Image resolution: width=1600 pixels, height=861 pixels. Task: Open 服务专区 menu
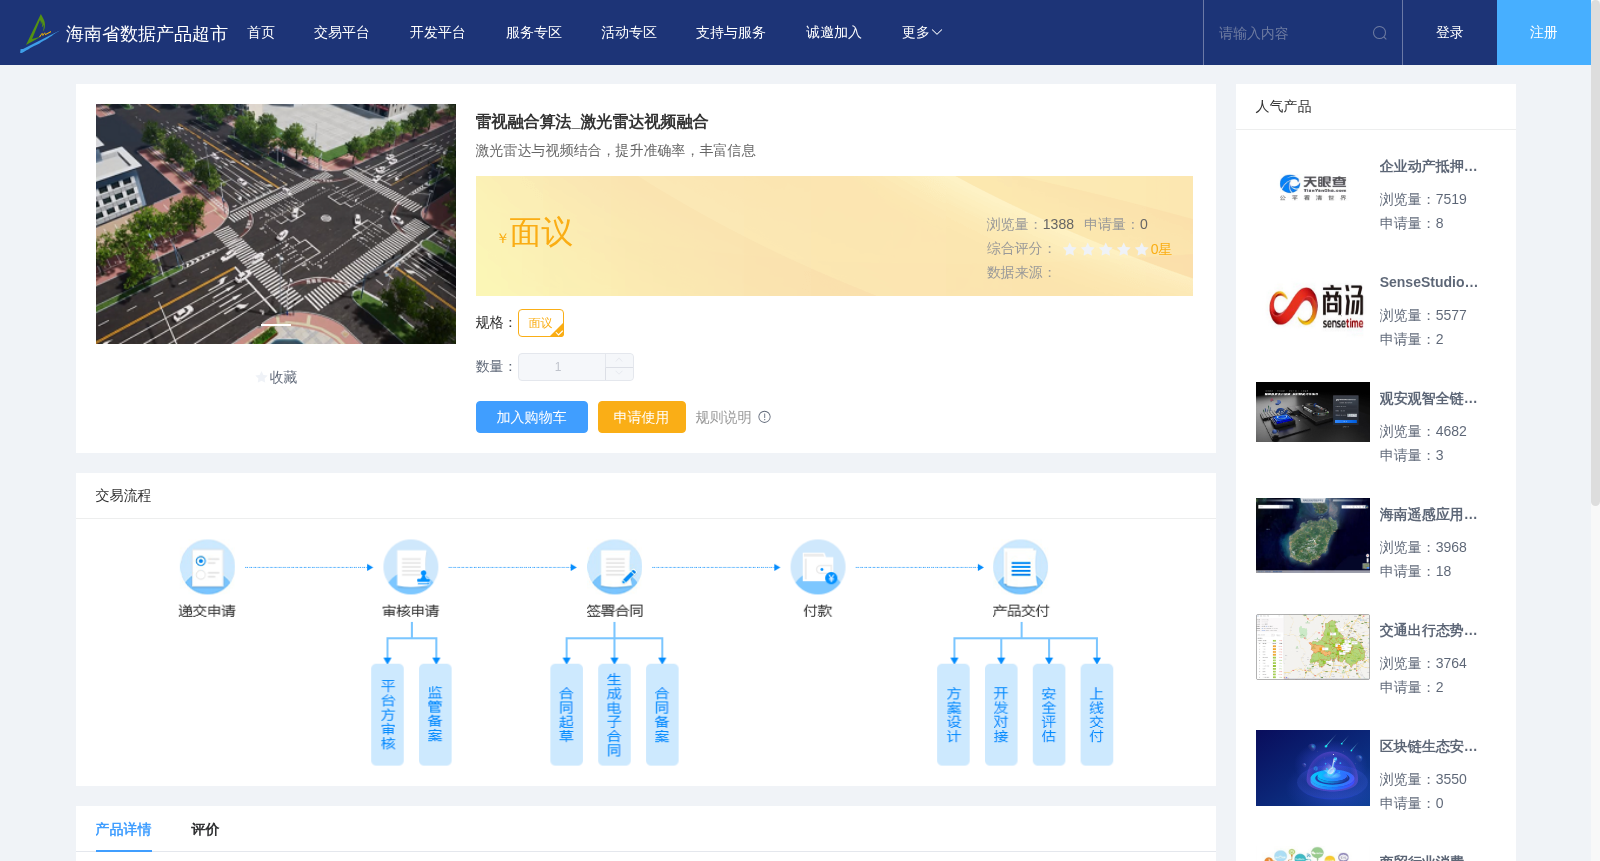[533, 33]
